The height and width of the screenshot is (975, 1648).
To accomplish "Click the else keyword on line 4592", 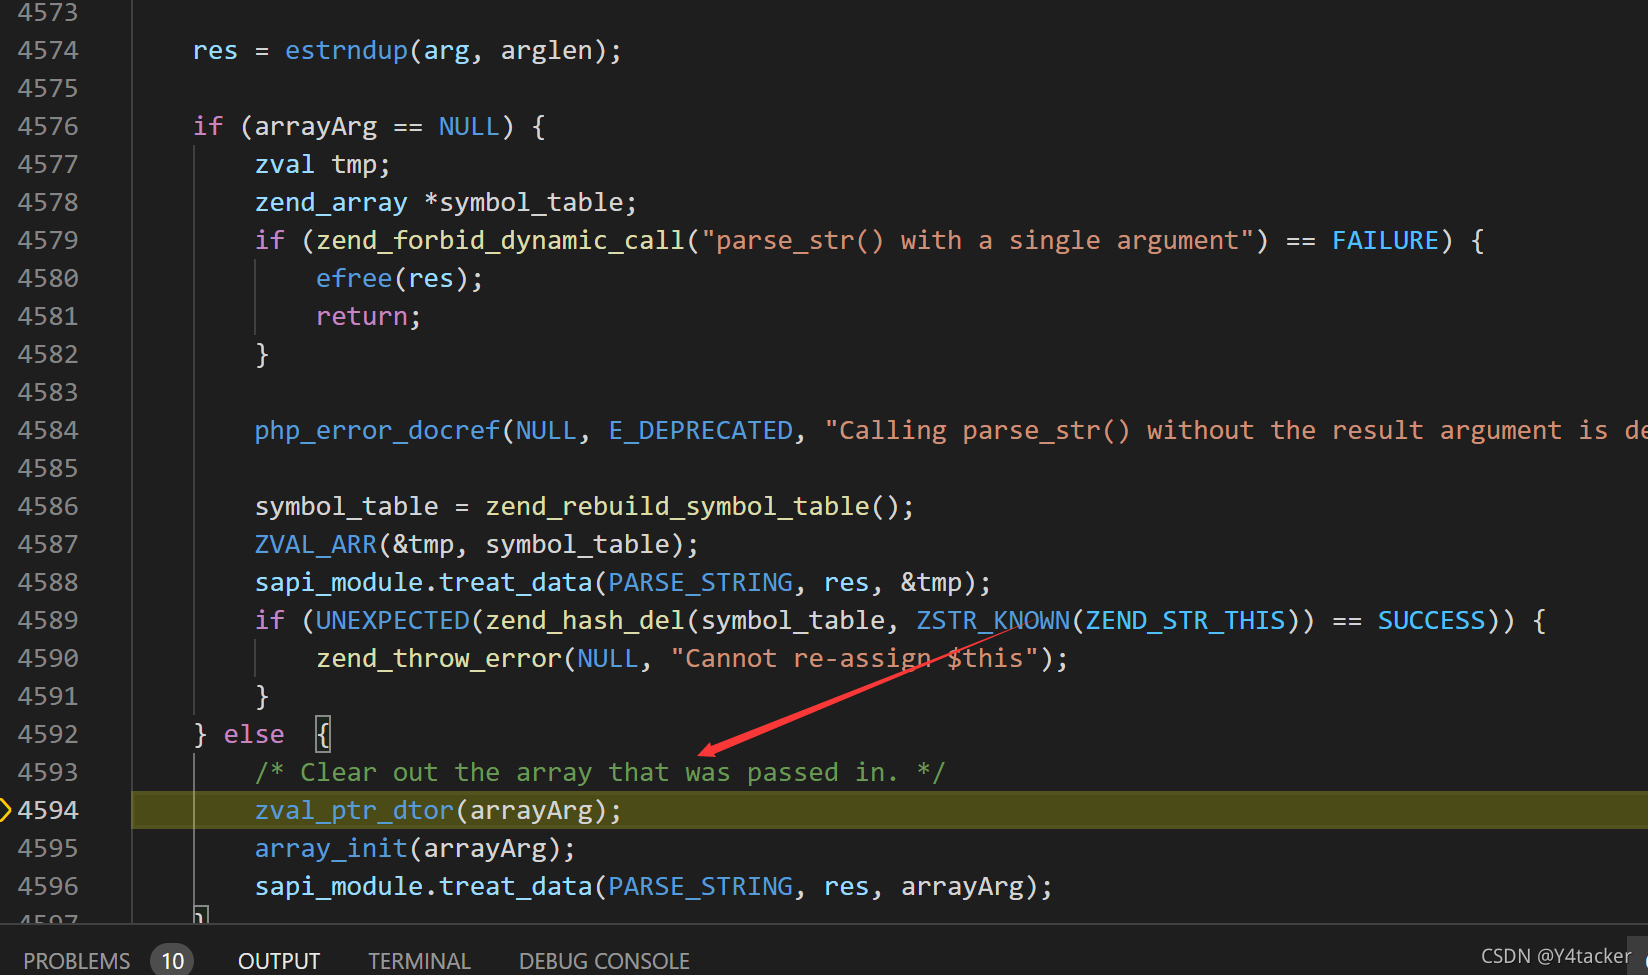I will pos(254,735).
